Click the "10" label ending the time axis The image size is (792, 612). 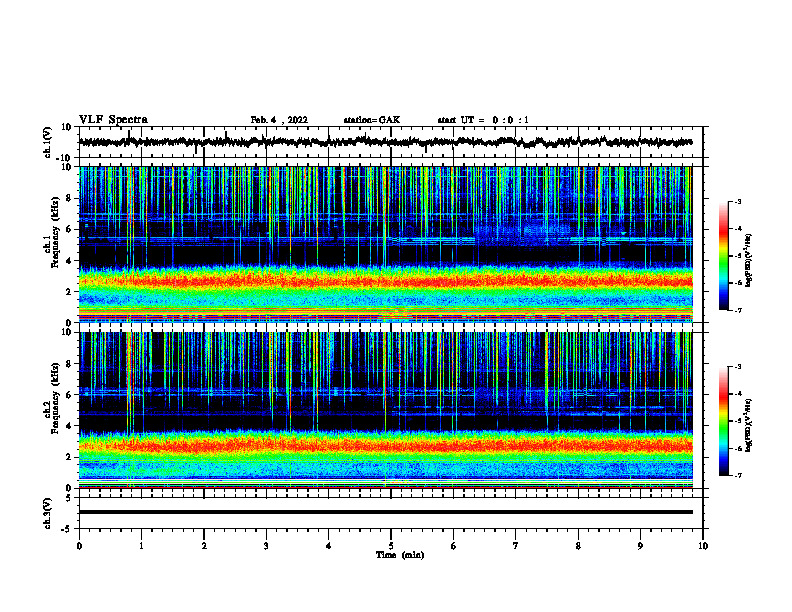point(703,546)
